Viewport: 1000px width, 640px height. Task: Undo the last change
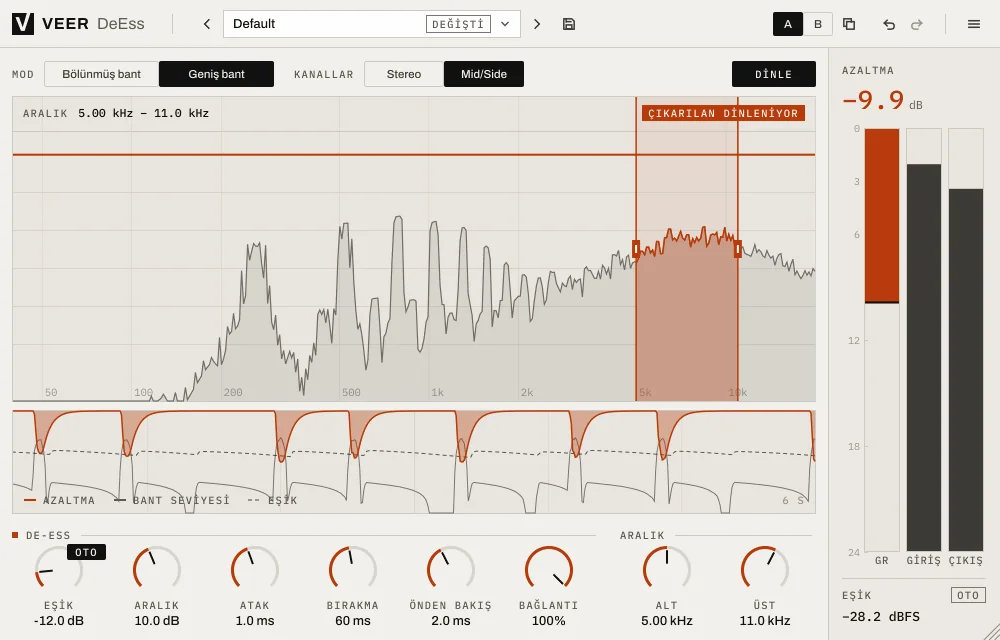889,24
